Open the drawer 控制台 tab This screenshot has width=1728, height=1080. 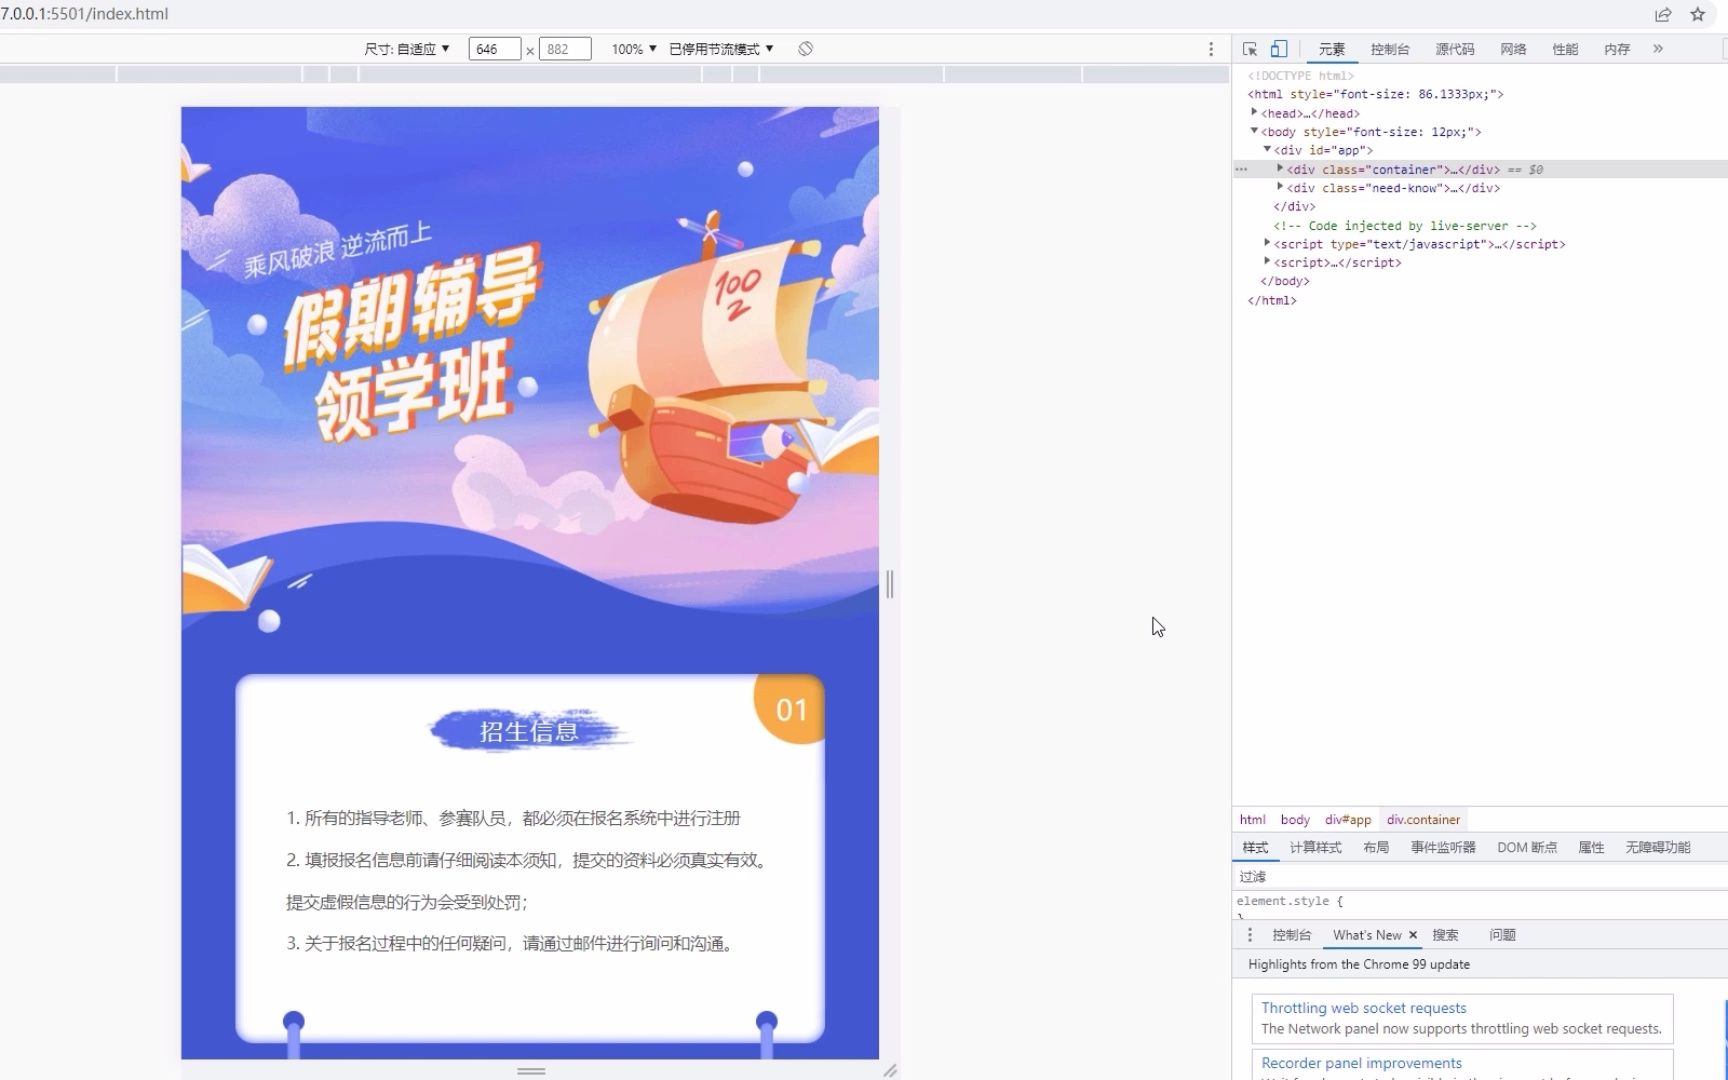(1291, 935)
